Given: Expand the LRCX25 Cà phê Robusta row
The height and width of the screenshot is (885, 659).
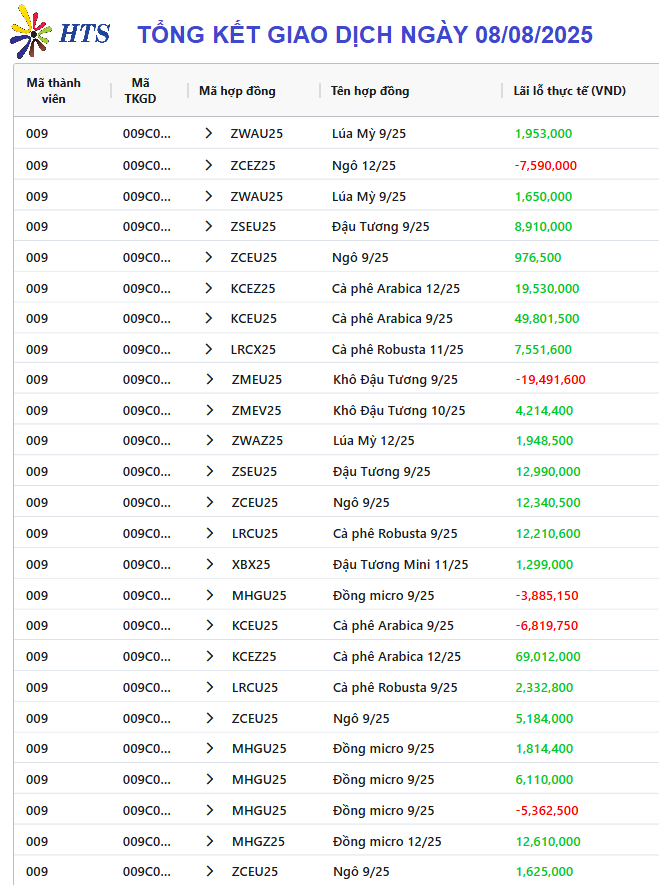Looking at the screenshot, I should (209, 349).
